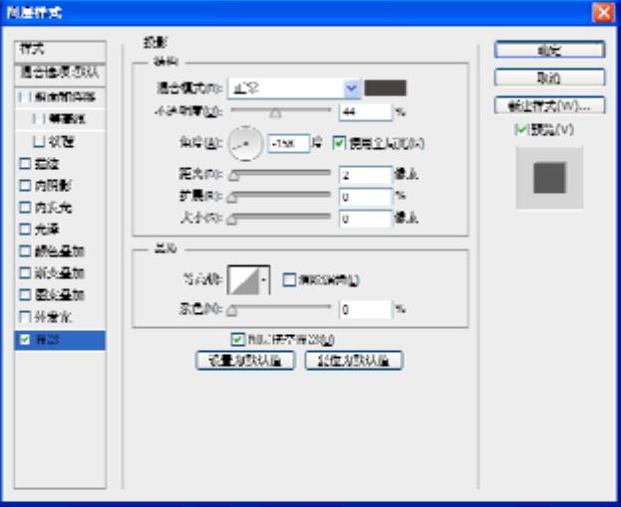Open the contour picker dropdown arrow
The width and height of the screenshot is (621, 507).
click(264, 280)
